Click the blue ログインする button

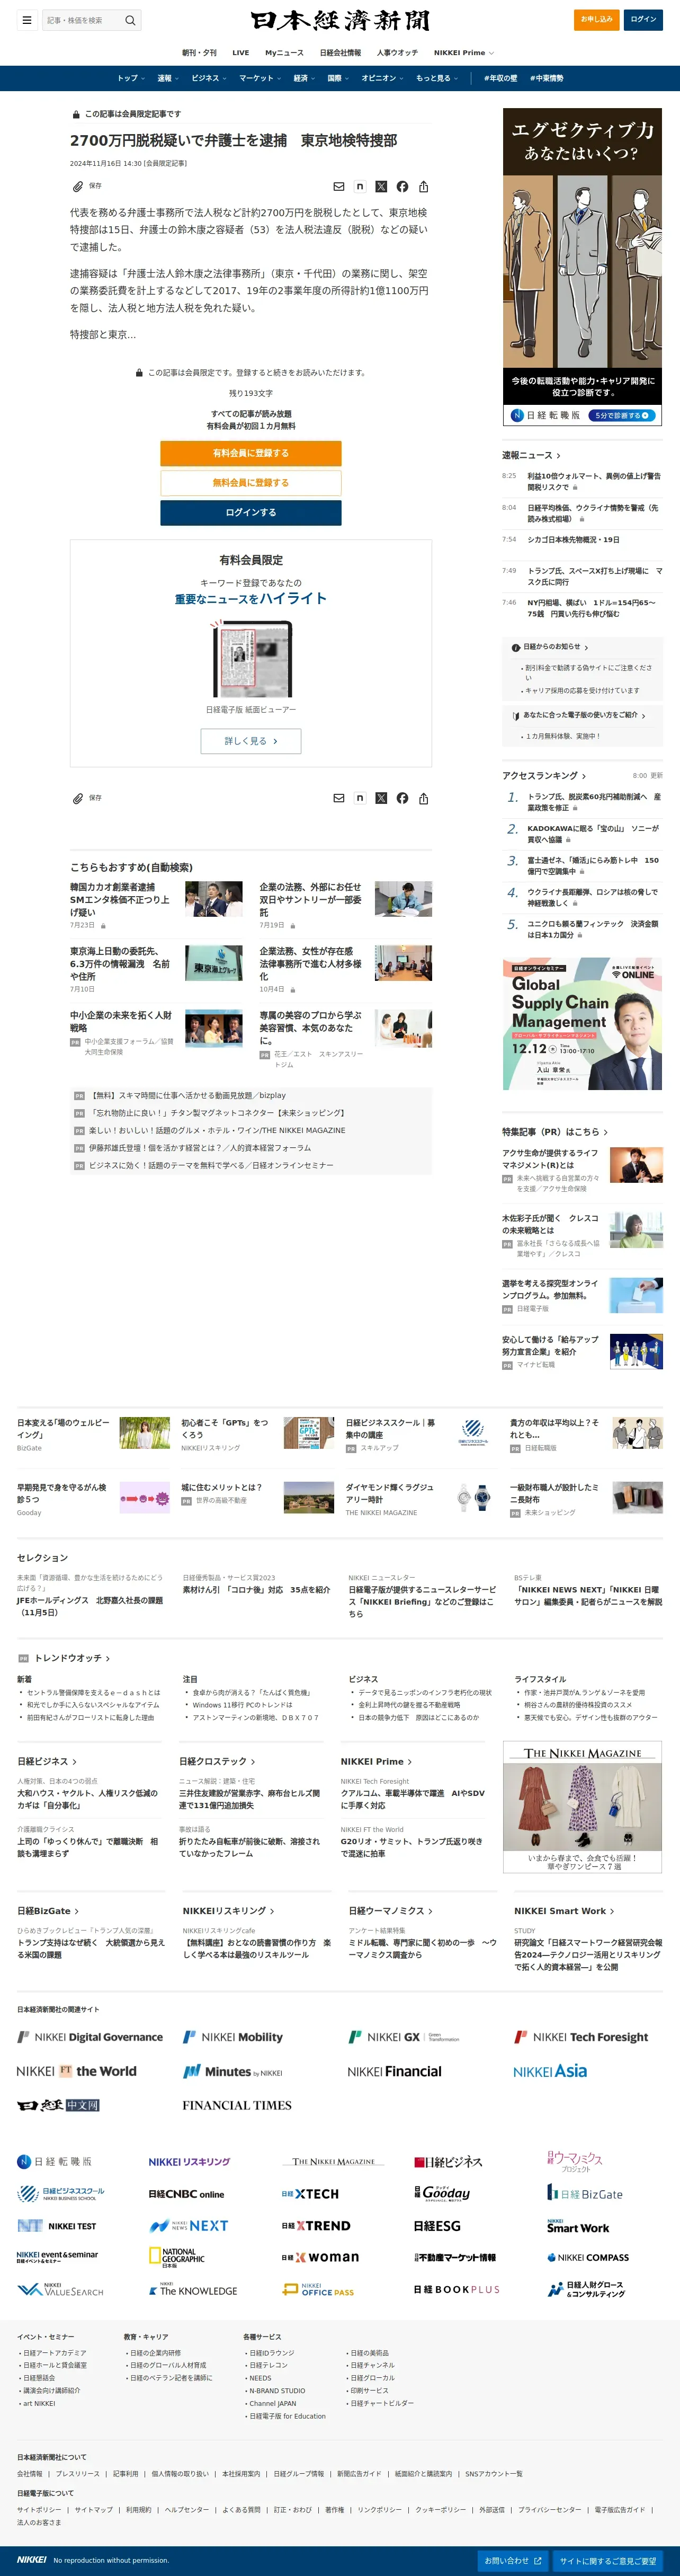(251, 512)
